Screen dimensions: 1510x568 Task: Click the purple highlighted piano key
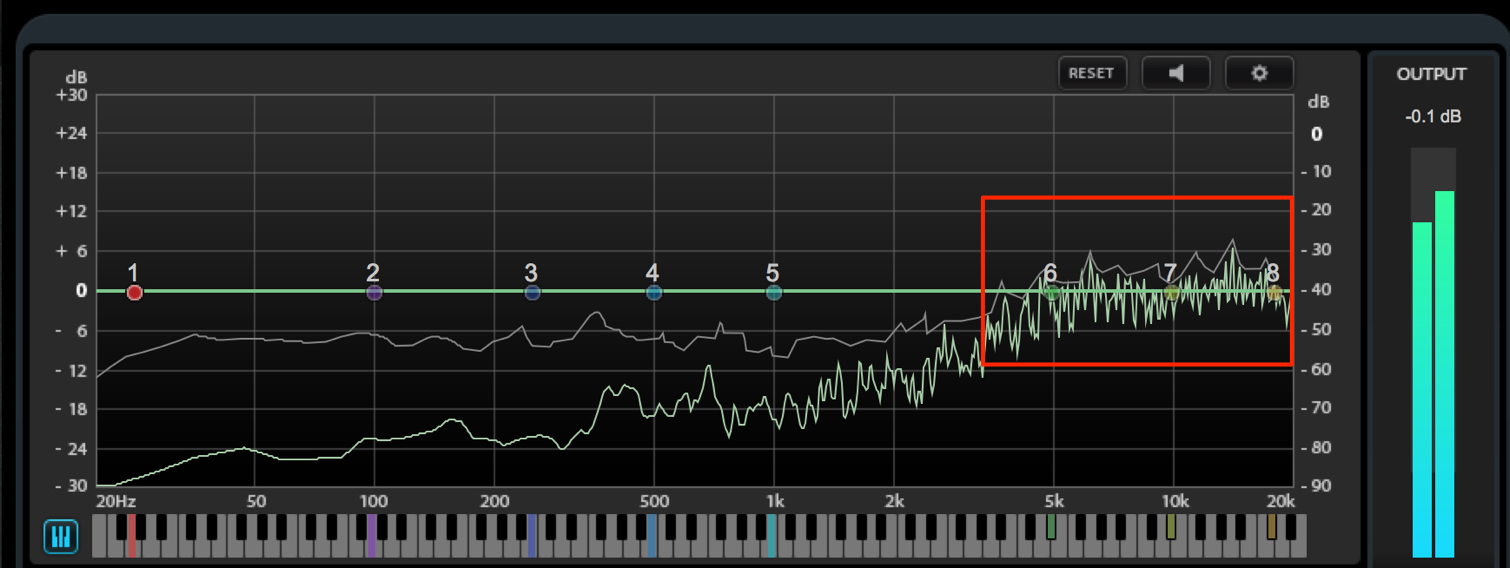[x=371, y=535]
